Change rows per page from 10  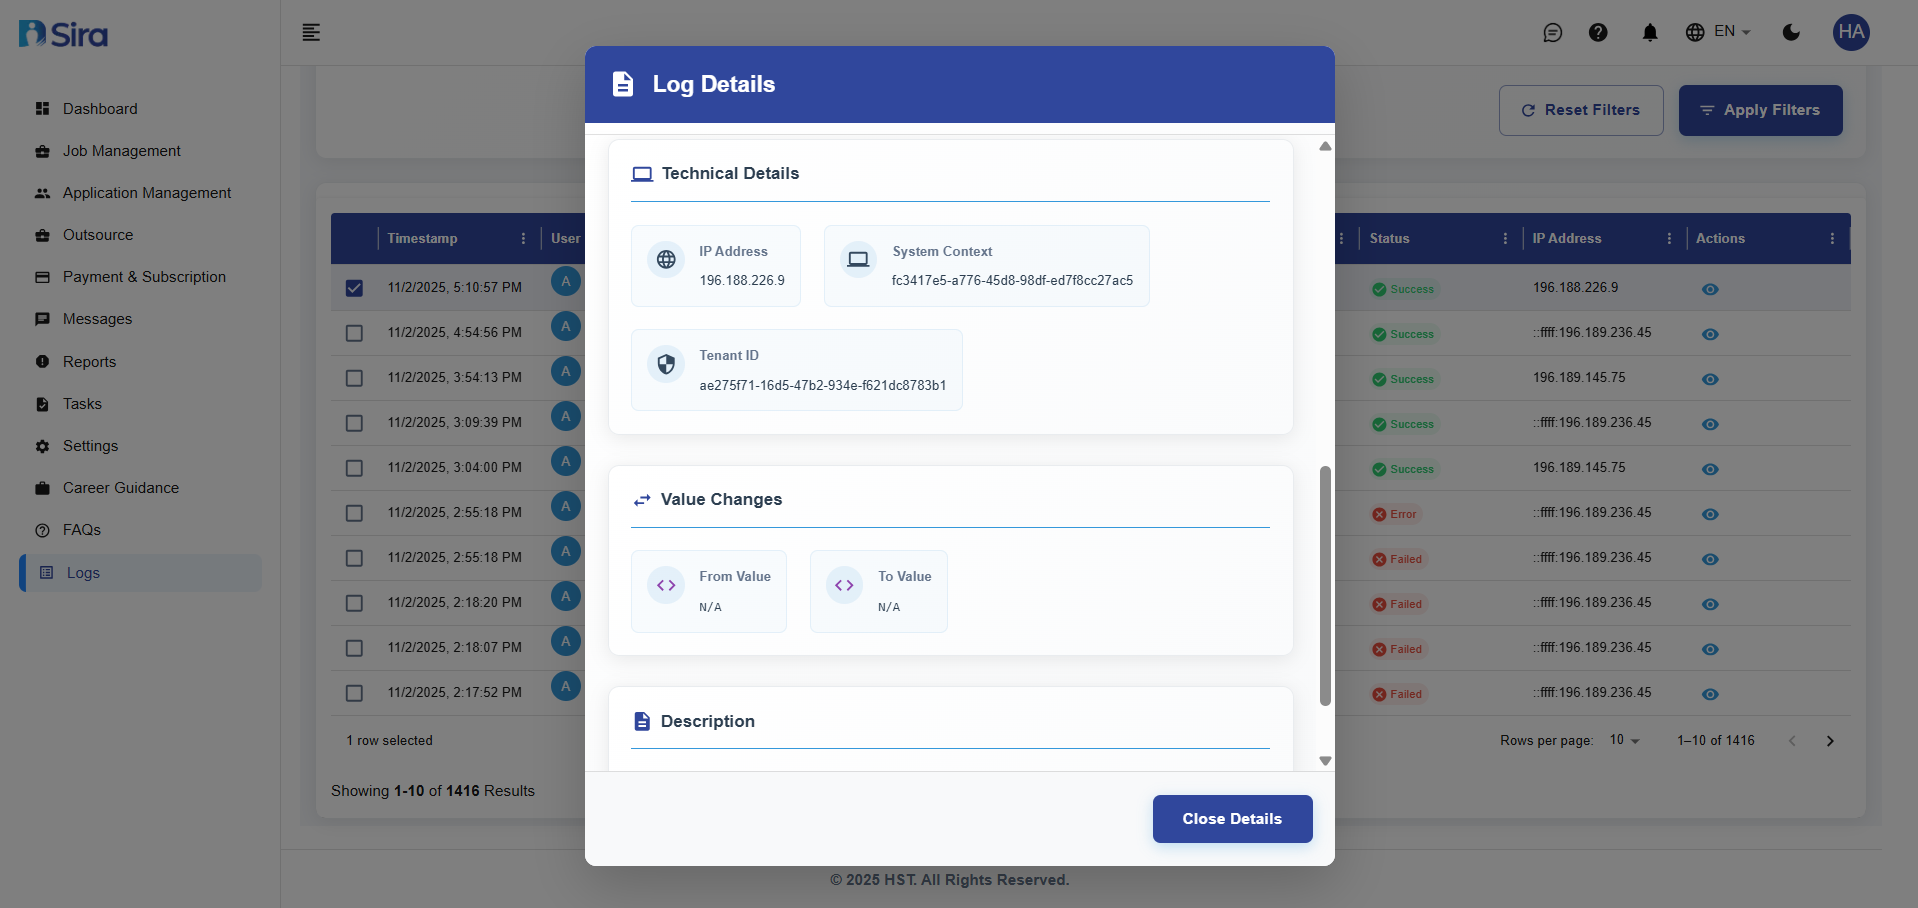tap(1622, 740)
